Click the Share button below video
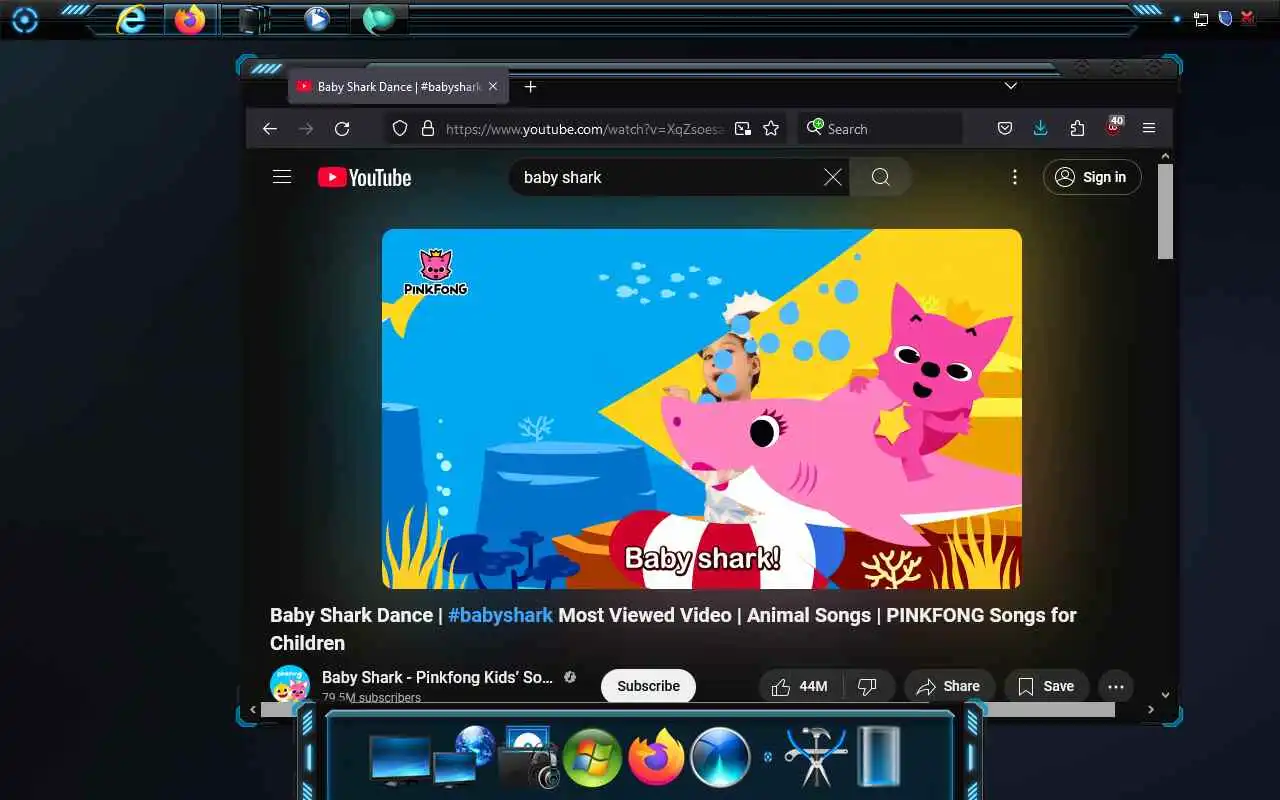 click(949, 686)
